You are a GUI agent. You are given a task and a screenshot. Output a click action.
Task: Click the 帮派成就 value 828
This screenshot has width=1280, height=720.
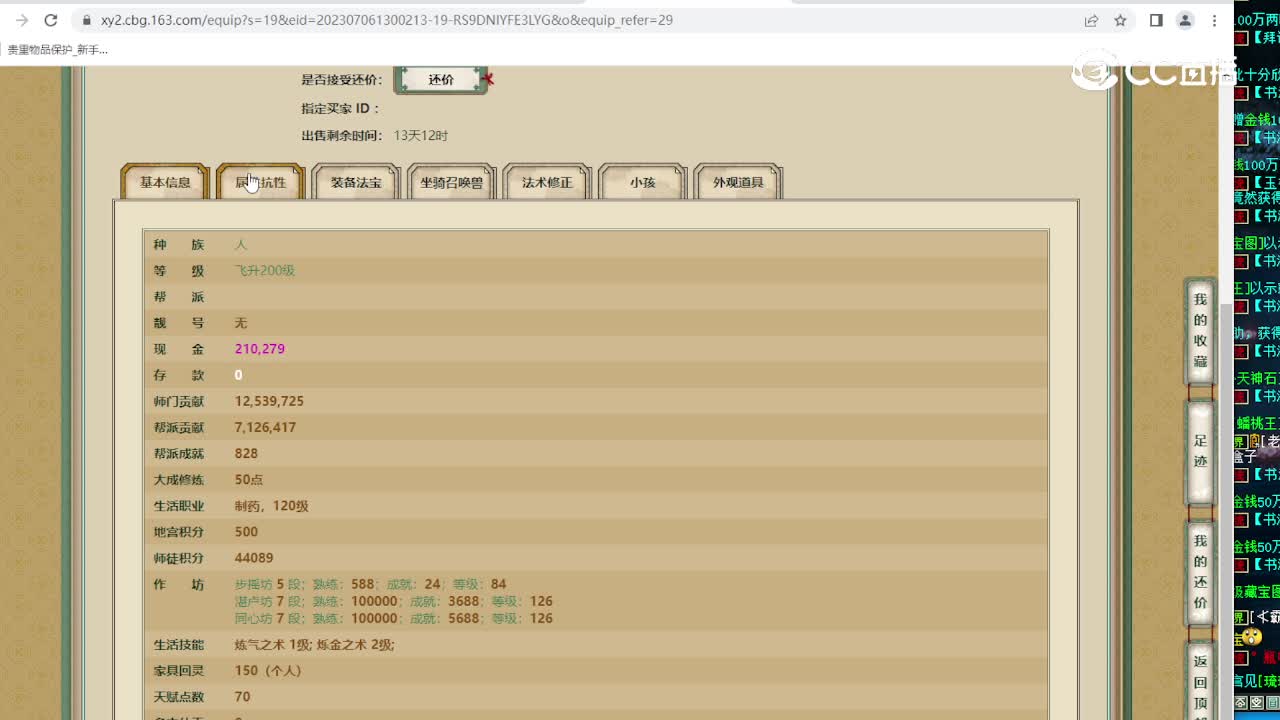(x=246, y=453)
